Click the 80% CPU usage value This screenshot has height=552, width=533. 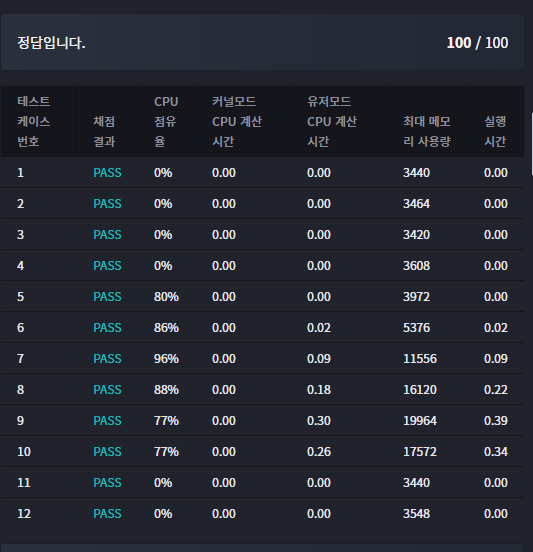(x=166, y=297)
